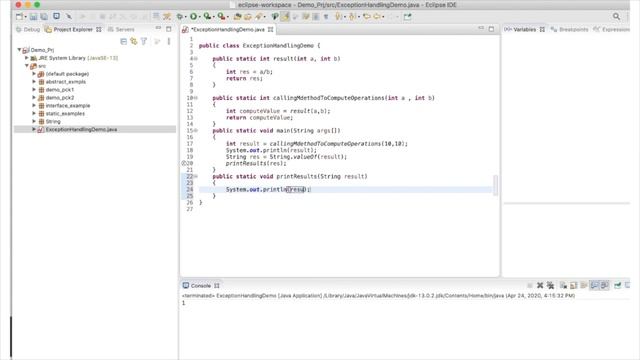
Task: Close the Project Explorer view tab
Action: click(x=98, y=29)
